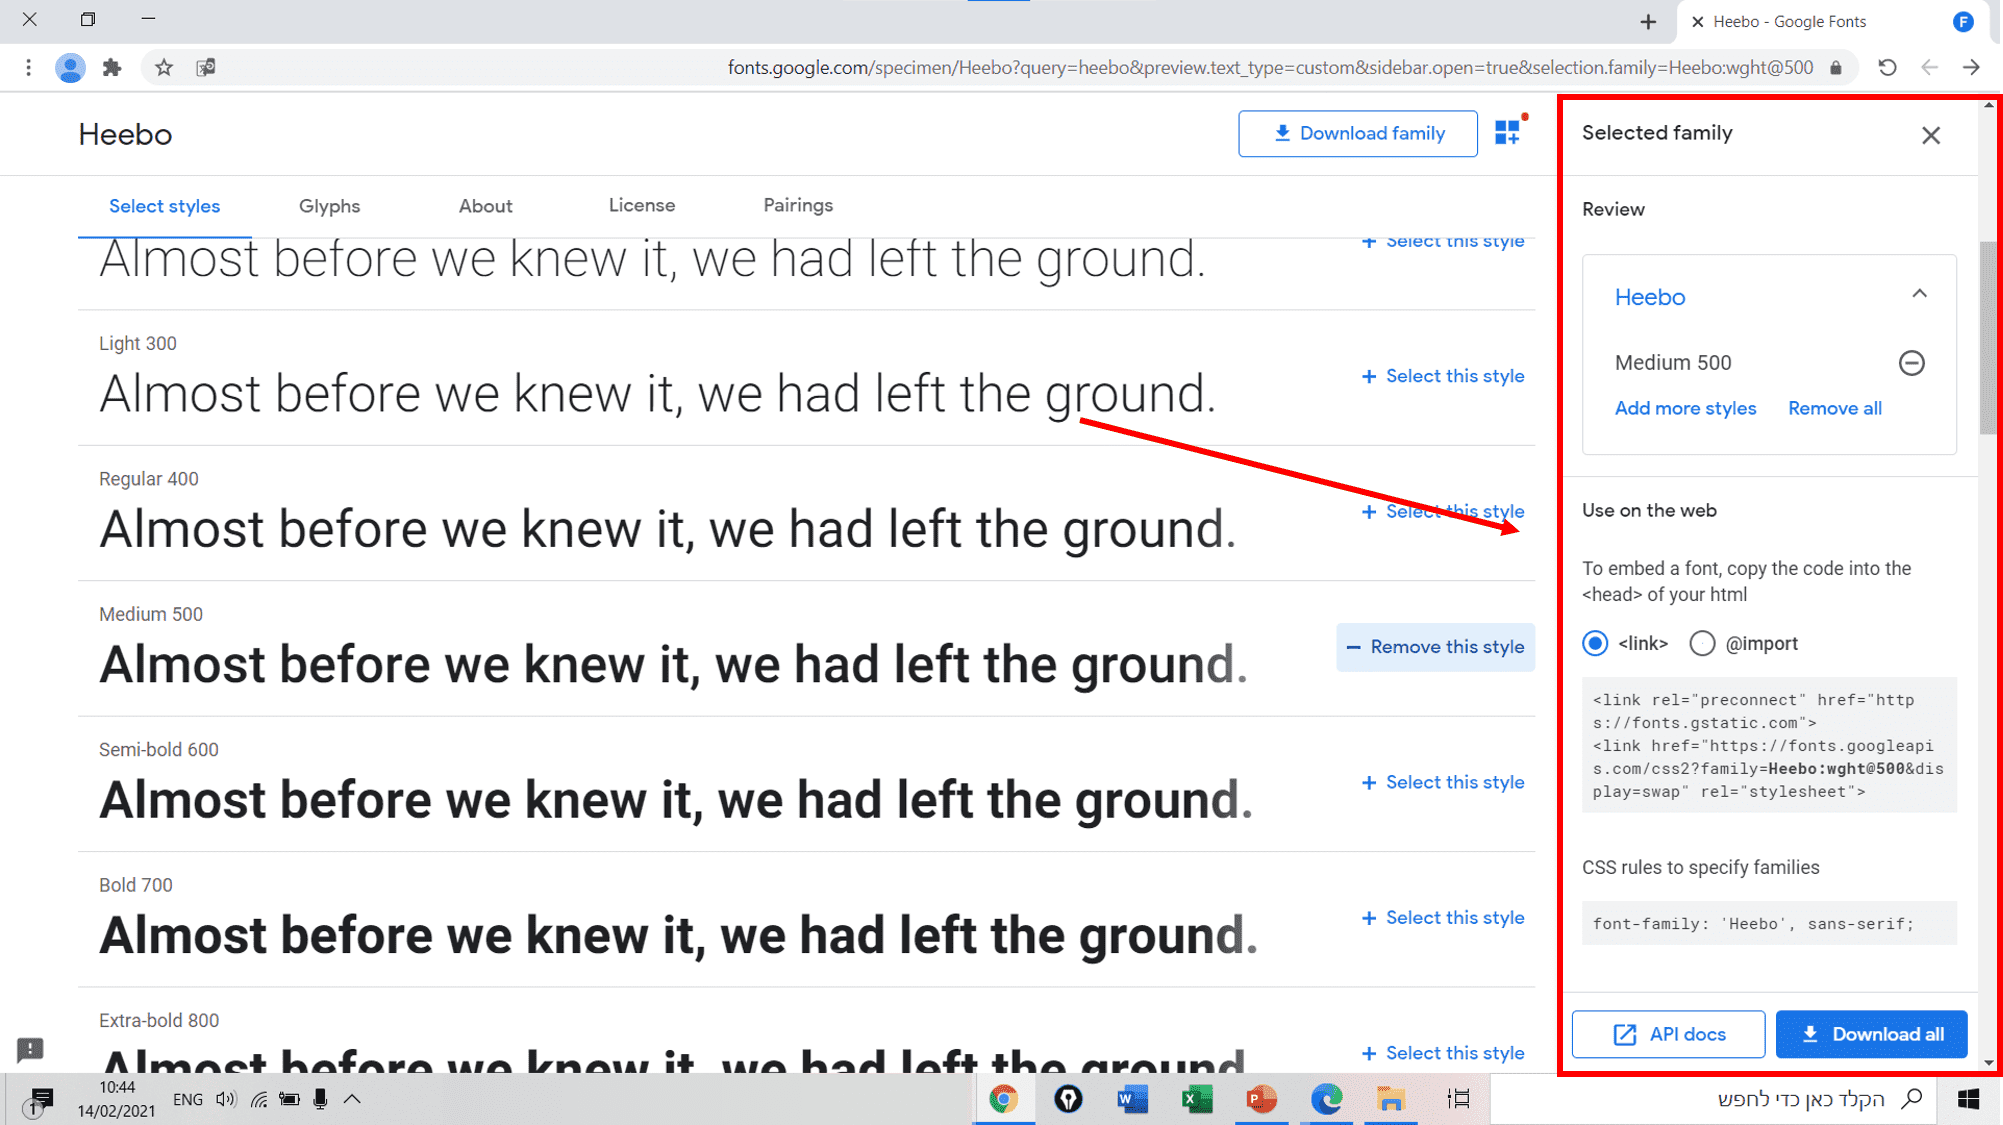The image size is (2003, 1125).
Task: Select the Semi-bold 600 style
Action: 1443,782
